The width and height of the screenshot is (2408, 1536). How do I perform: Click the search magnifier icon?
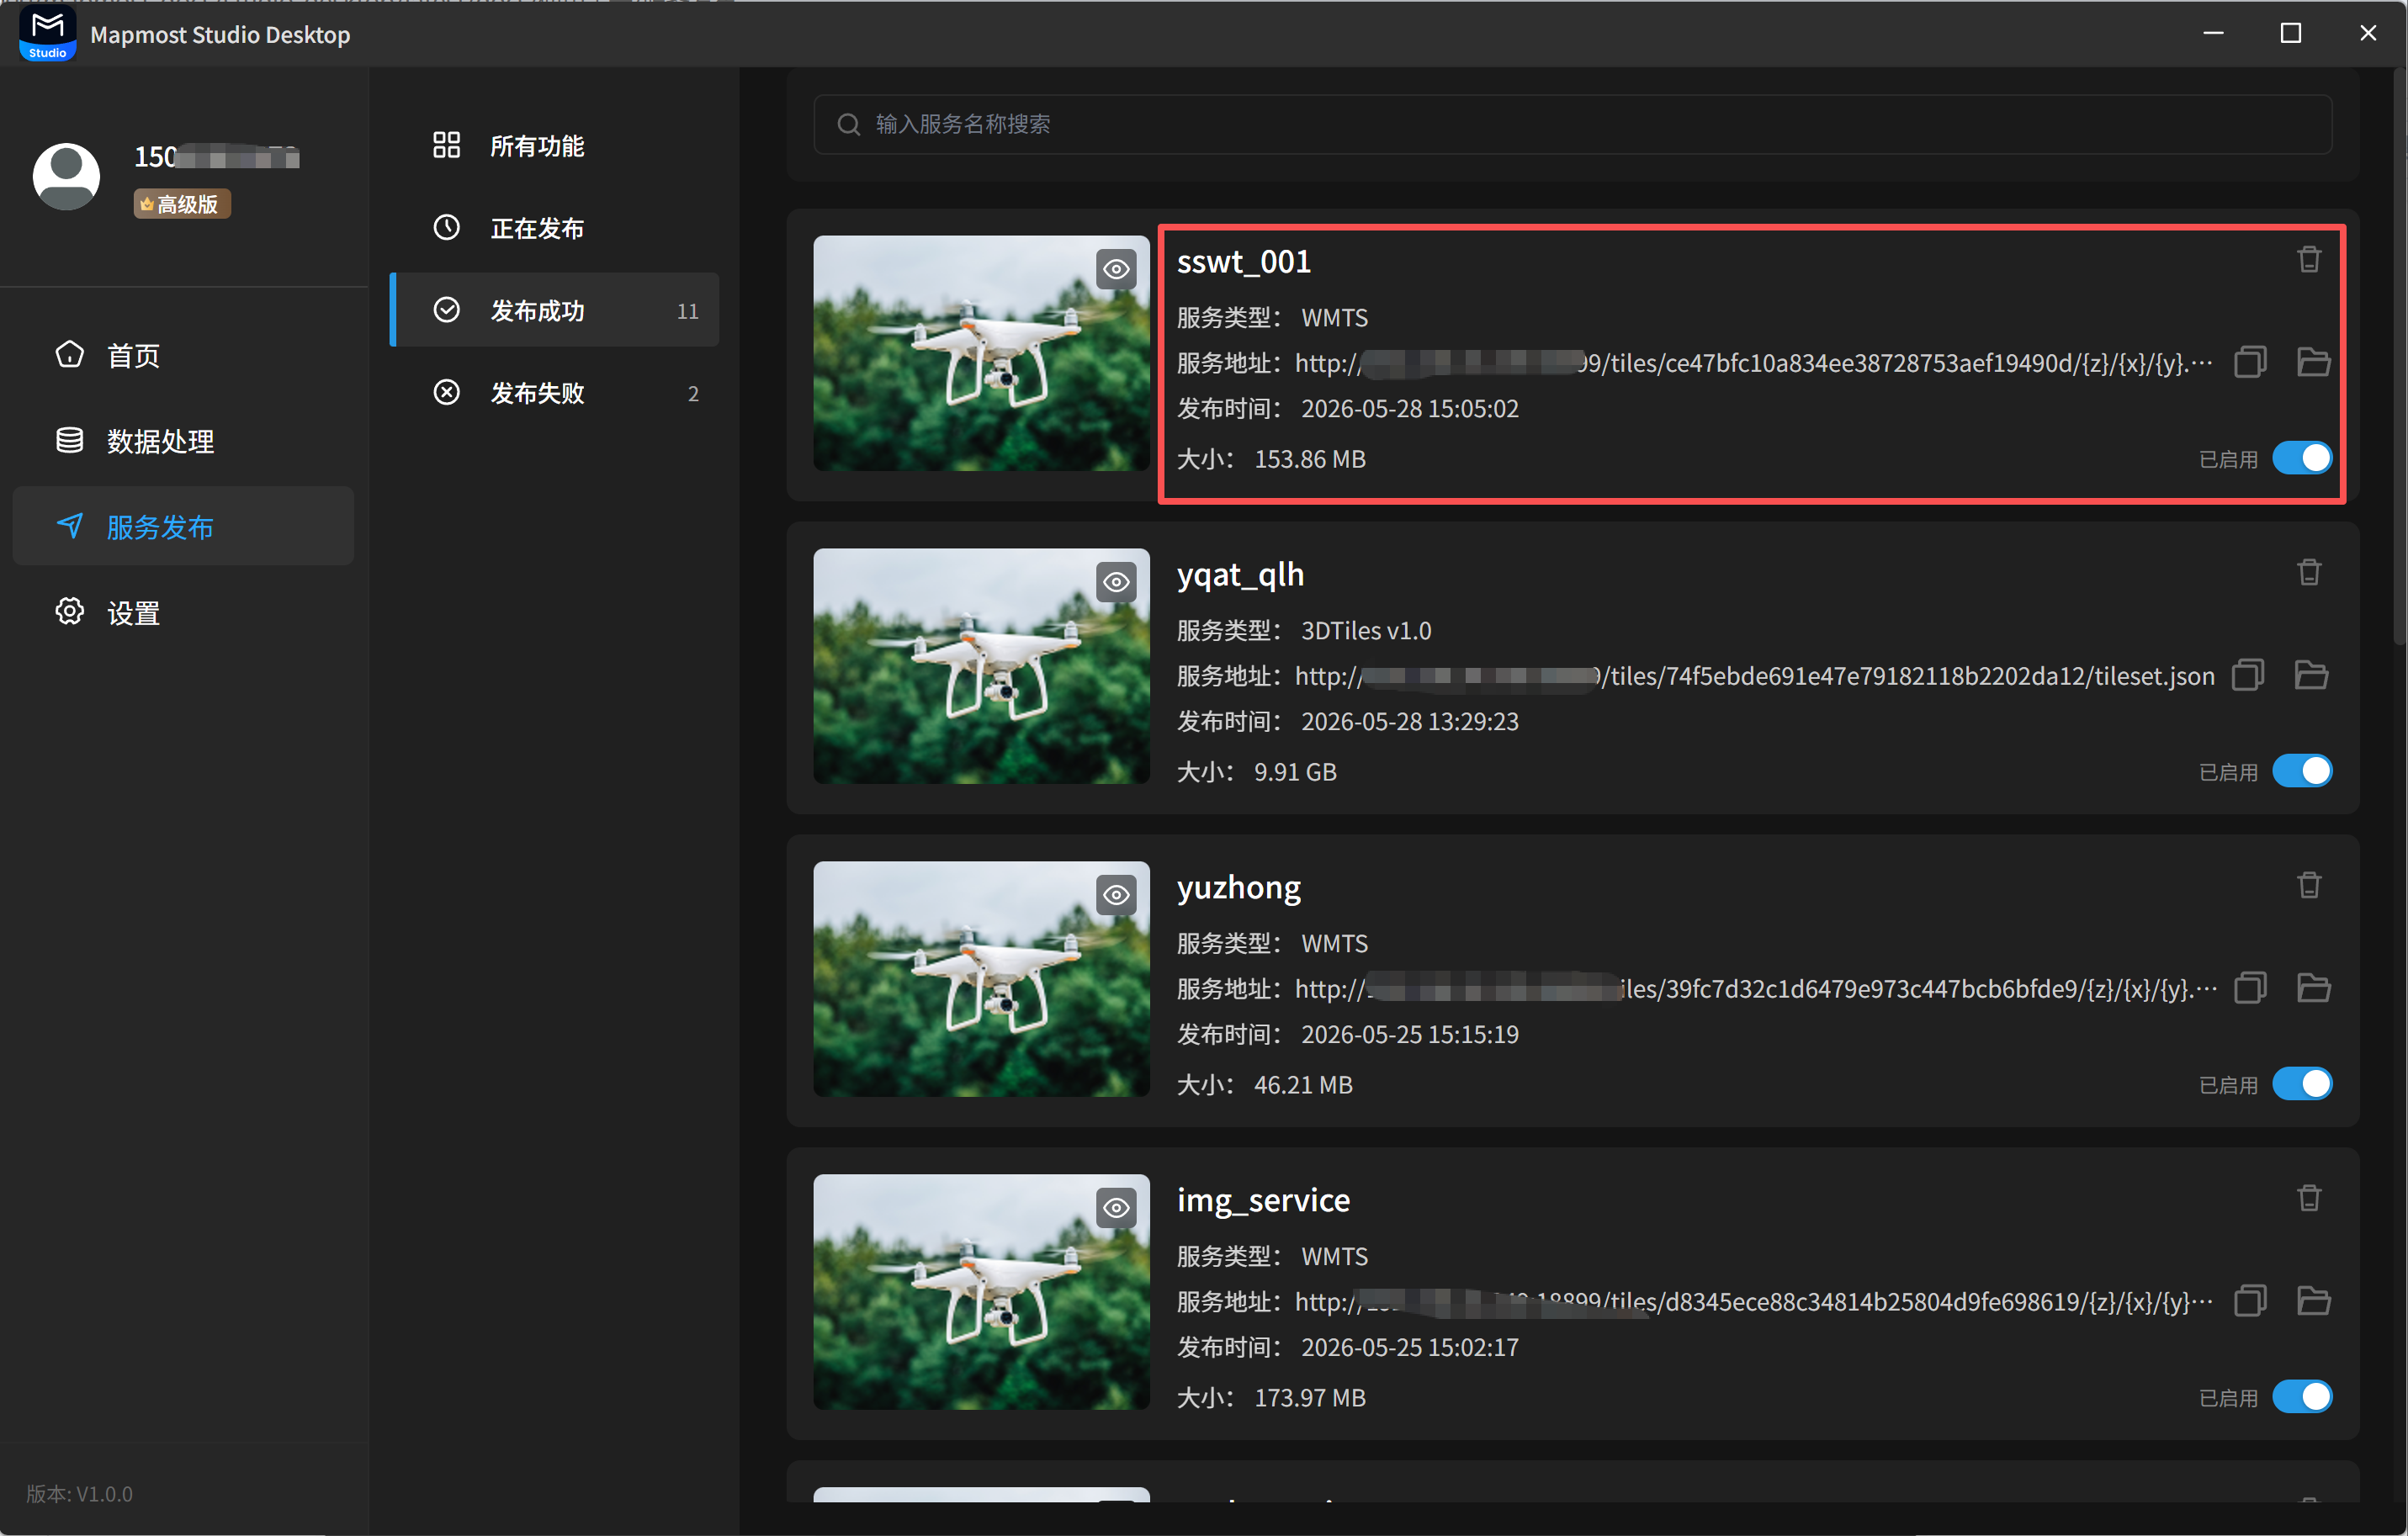pyautogui.click(x=849, y=124)
